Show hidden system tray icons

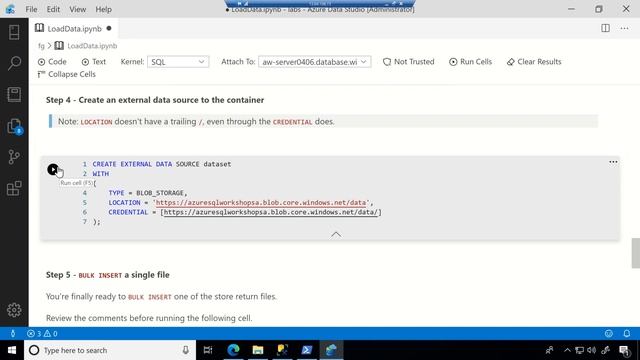tap(567, 350)
